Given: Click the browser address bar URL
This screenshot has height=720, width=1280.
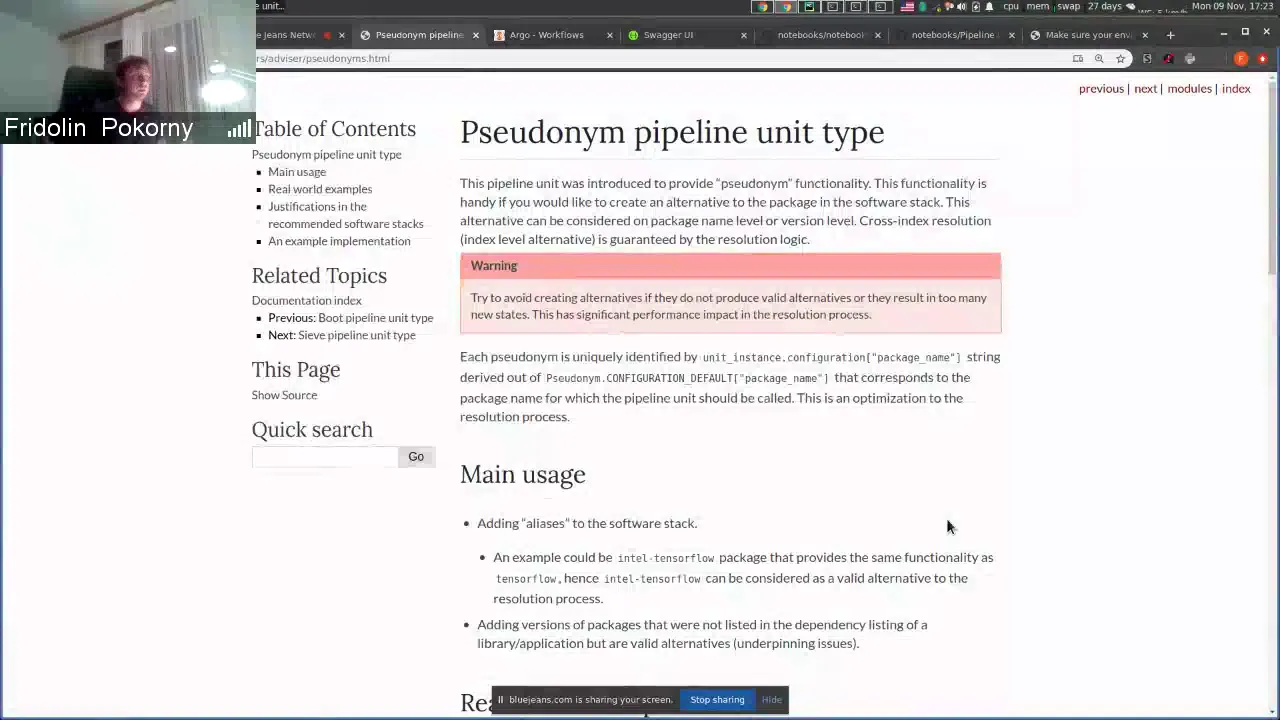Looking at the screenshot, I should (x=323, y=59).
